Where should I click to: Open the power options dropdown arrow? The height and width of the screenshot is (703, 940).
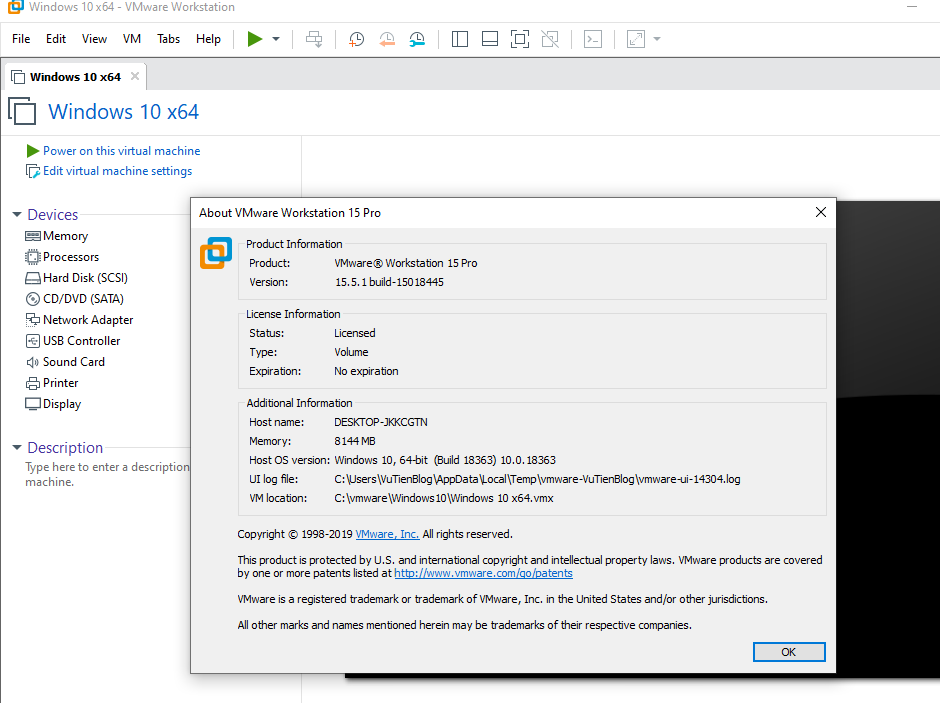click(276, 39)
